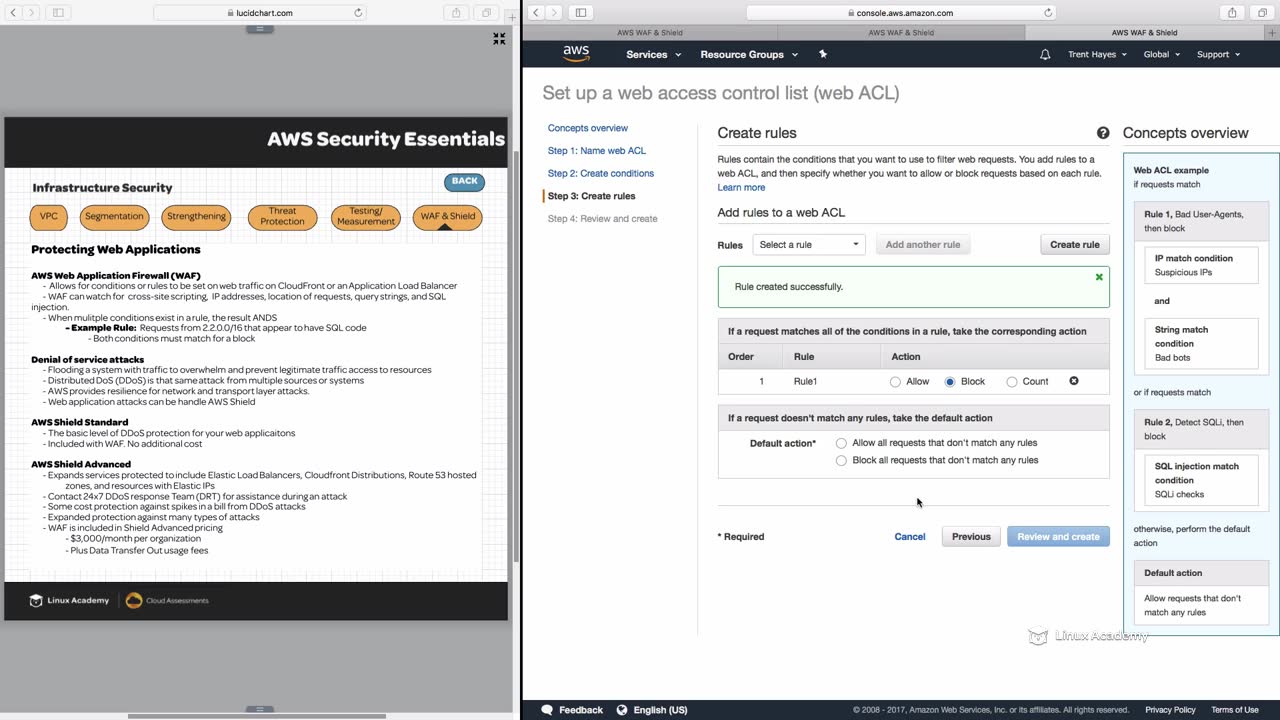Image resolution: width=1280 pixels, height=720 pixels.
Task: Click the Create rule button
Action: click(x=1075, y=245)
